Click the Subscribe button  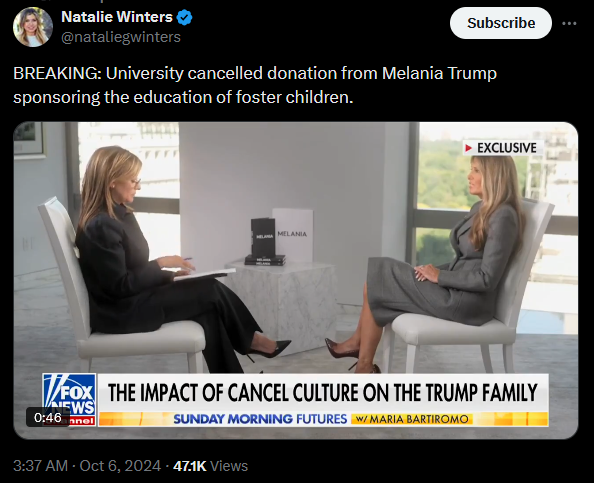point(501,23)
